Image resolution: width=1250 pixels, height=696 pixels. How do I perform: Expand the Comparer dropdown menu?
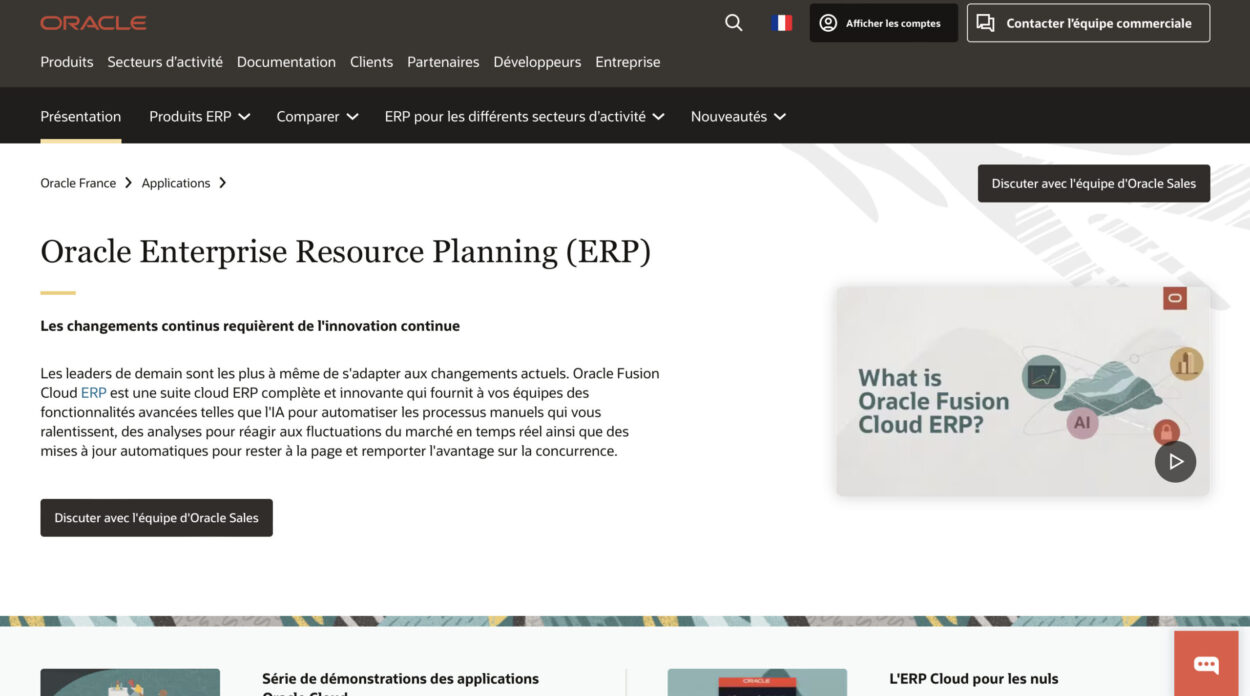point(317,116)
